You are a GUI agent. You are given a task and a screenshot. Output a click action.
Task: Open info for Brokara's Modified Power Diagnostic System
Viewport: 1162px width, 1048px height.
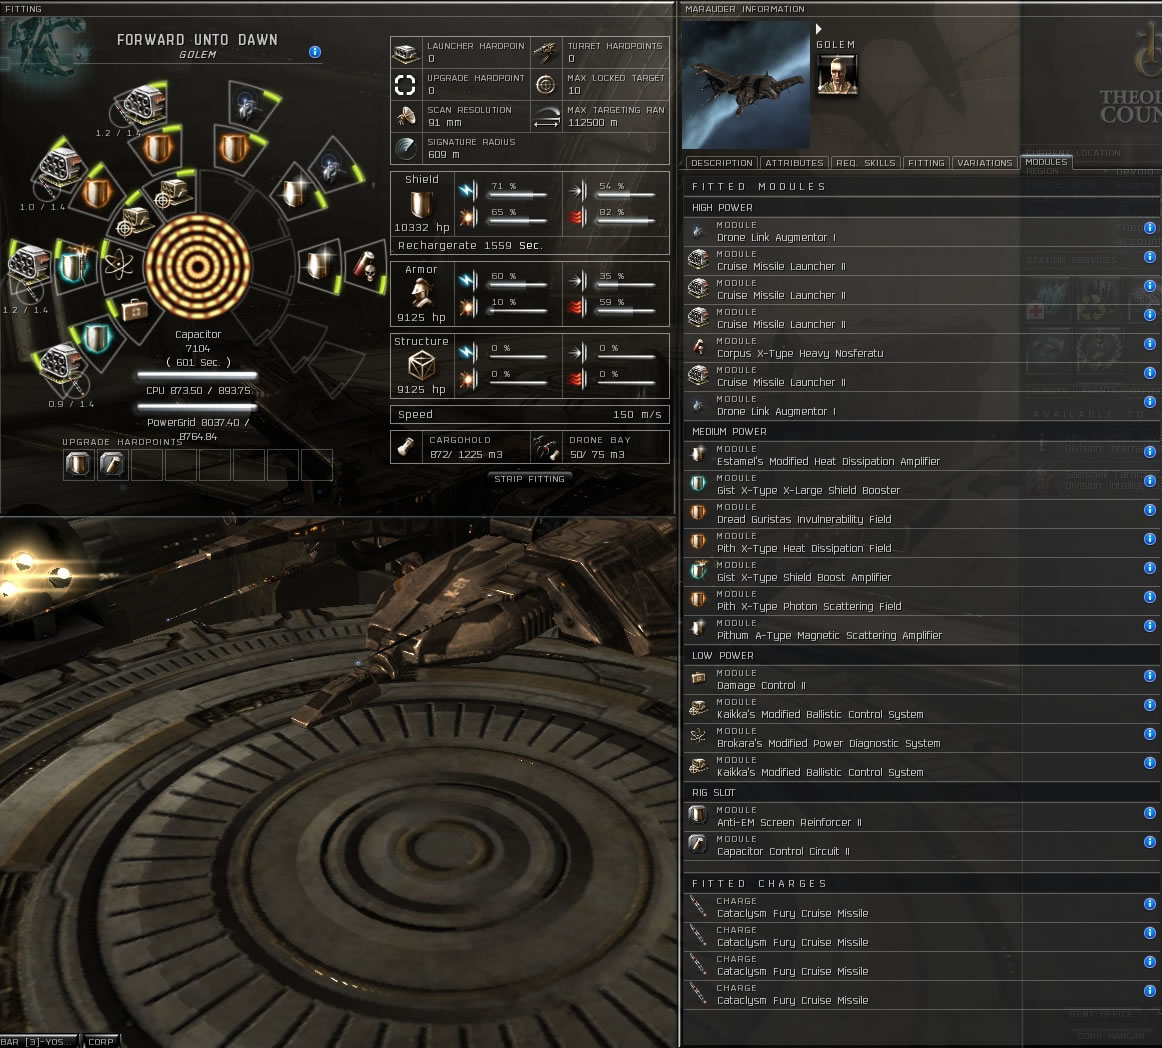[x=1149, y=734]
